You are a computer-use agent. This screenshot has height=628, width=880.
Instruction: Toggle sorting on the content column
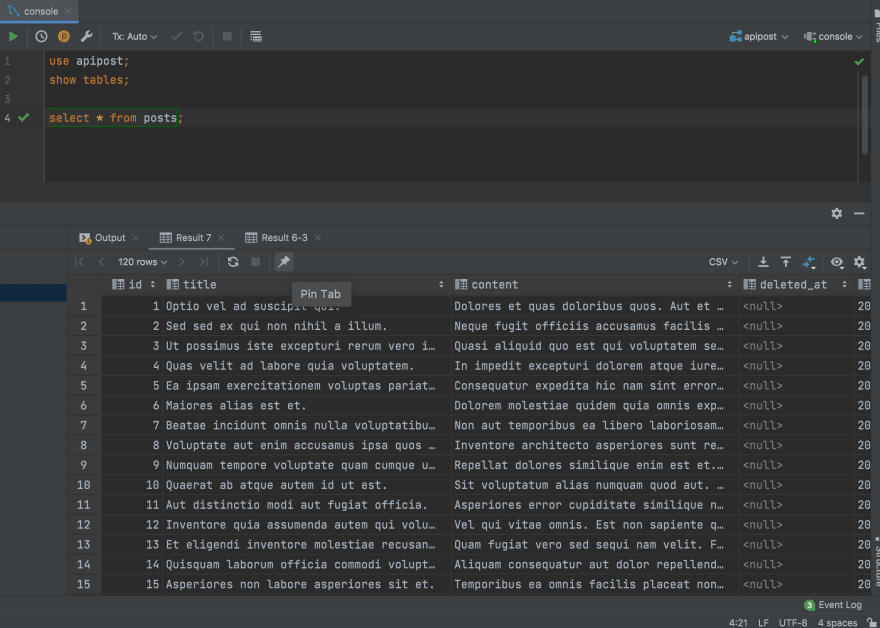[x=730, y=284]
